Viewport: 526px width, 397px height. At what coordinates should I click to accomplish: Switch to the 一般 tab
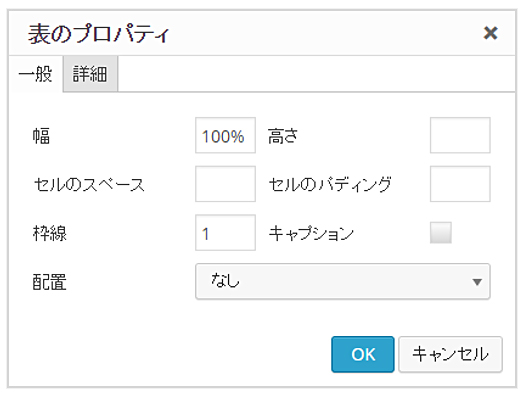point(36,74)
